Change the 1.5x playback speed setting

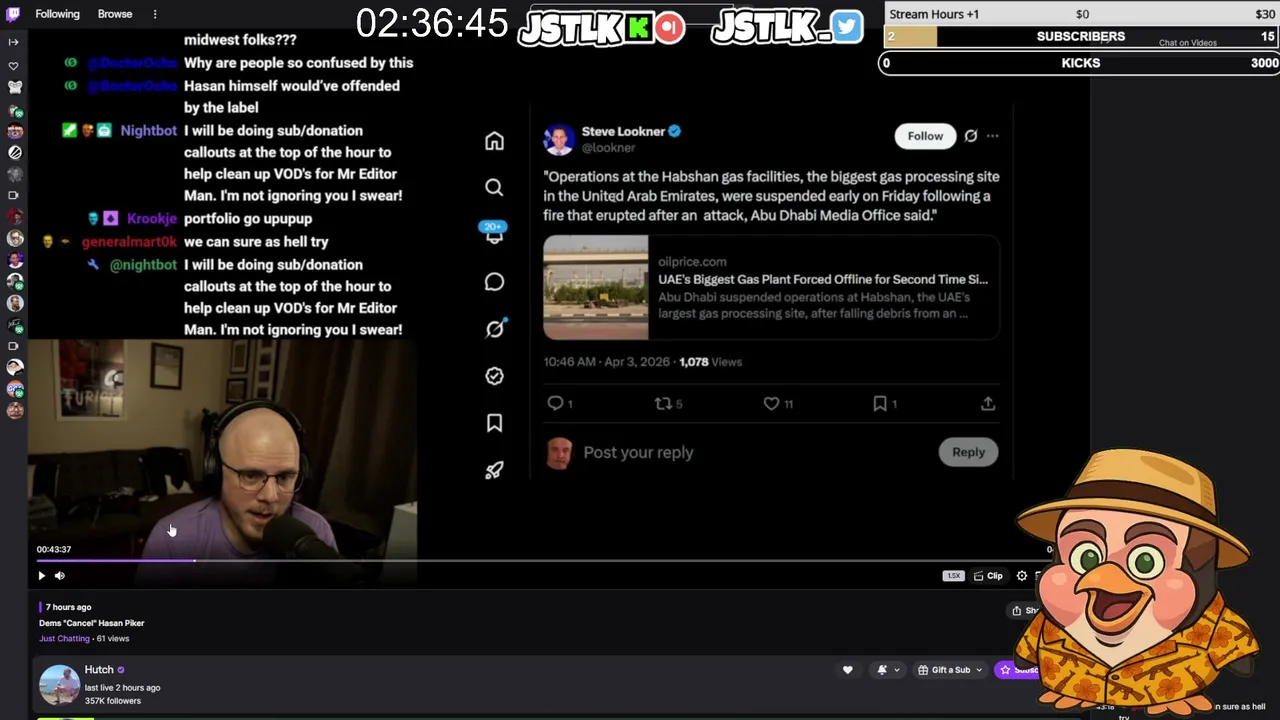[953, 576]
